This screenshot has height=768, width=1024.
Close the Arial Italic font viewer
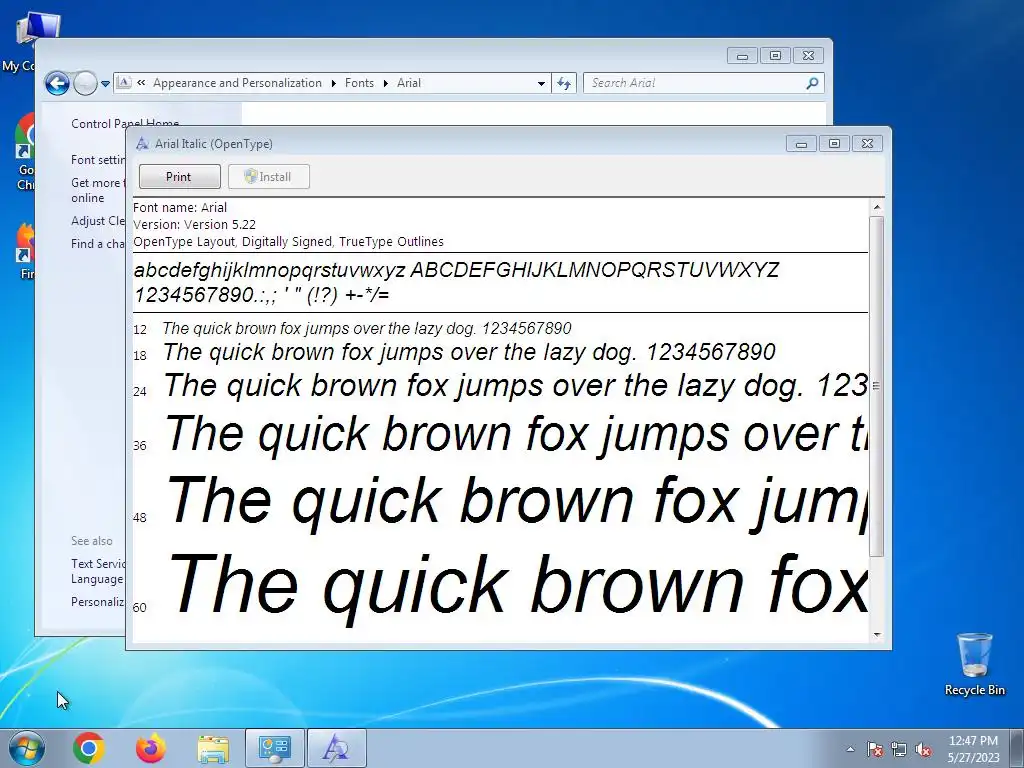[867, 144]
